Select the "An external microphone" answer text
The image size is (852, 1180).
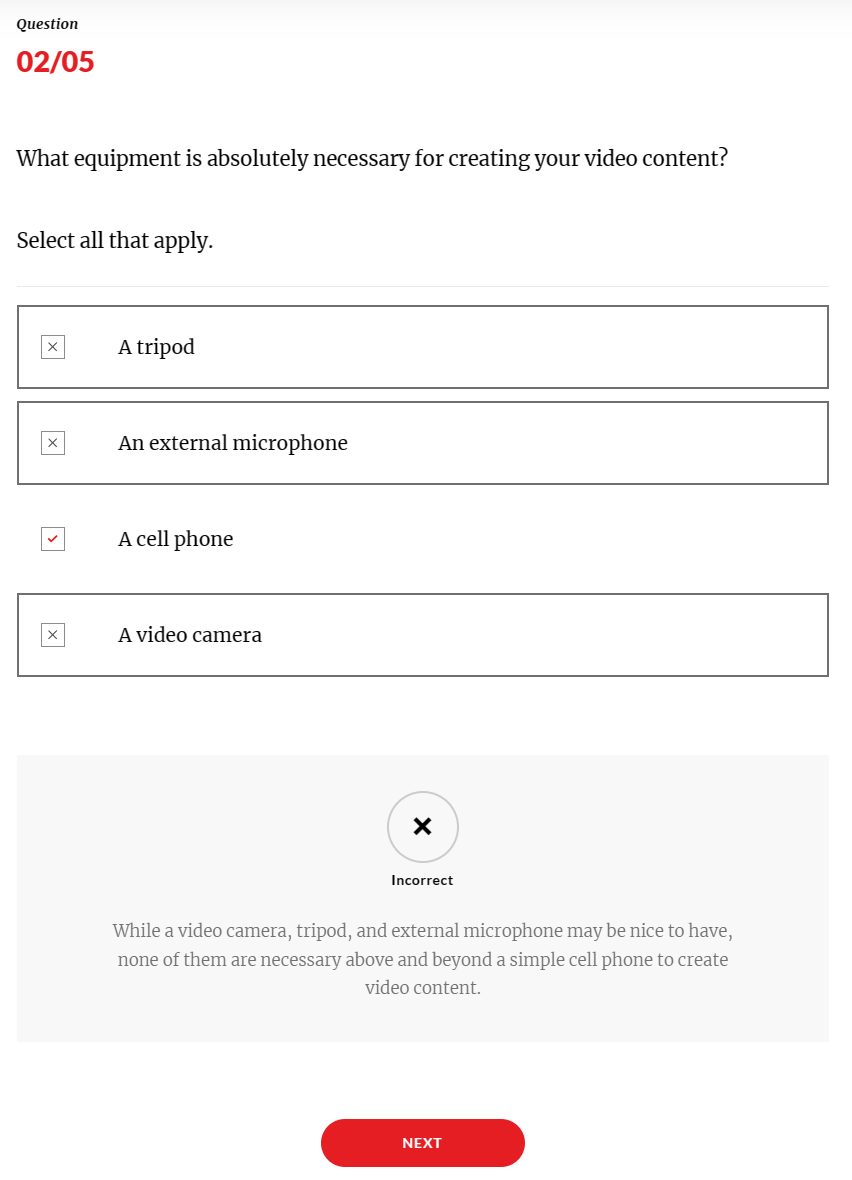point(233,443)
